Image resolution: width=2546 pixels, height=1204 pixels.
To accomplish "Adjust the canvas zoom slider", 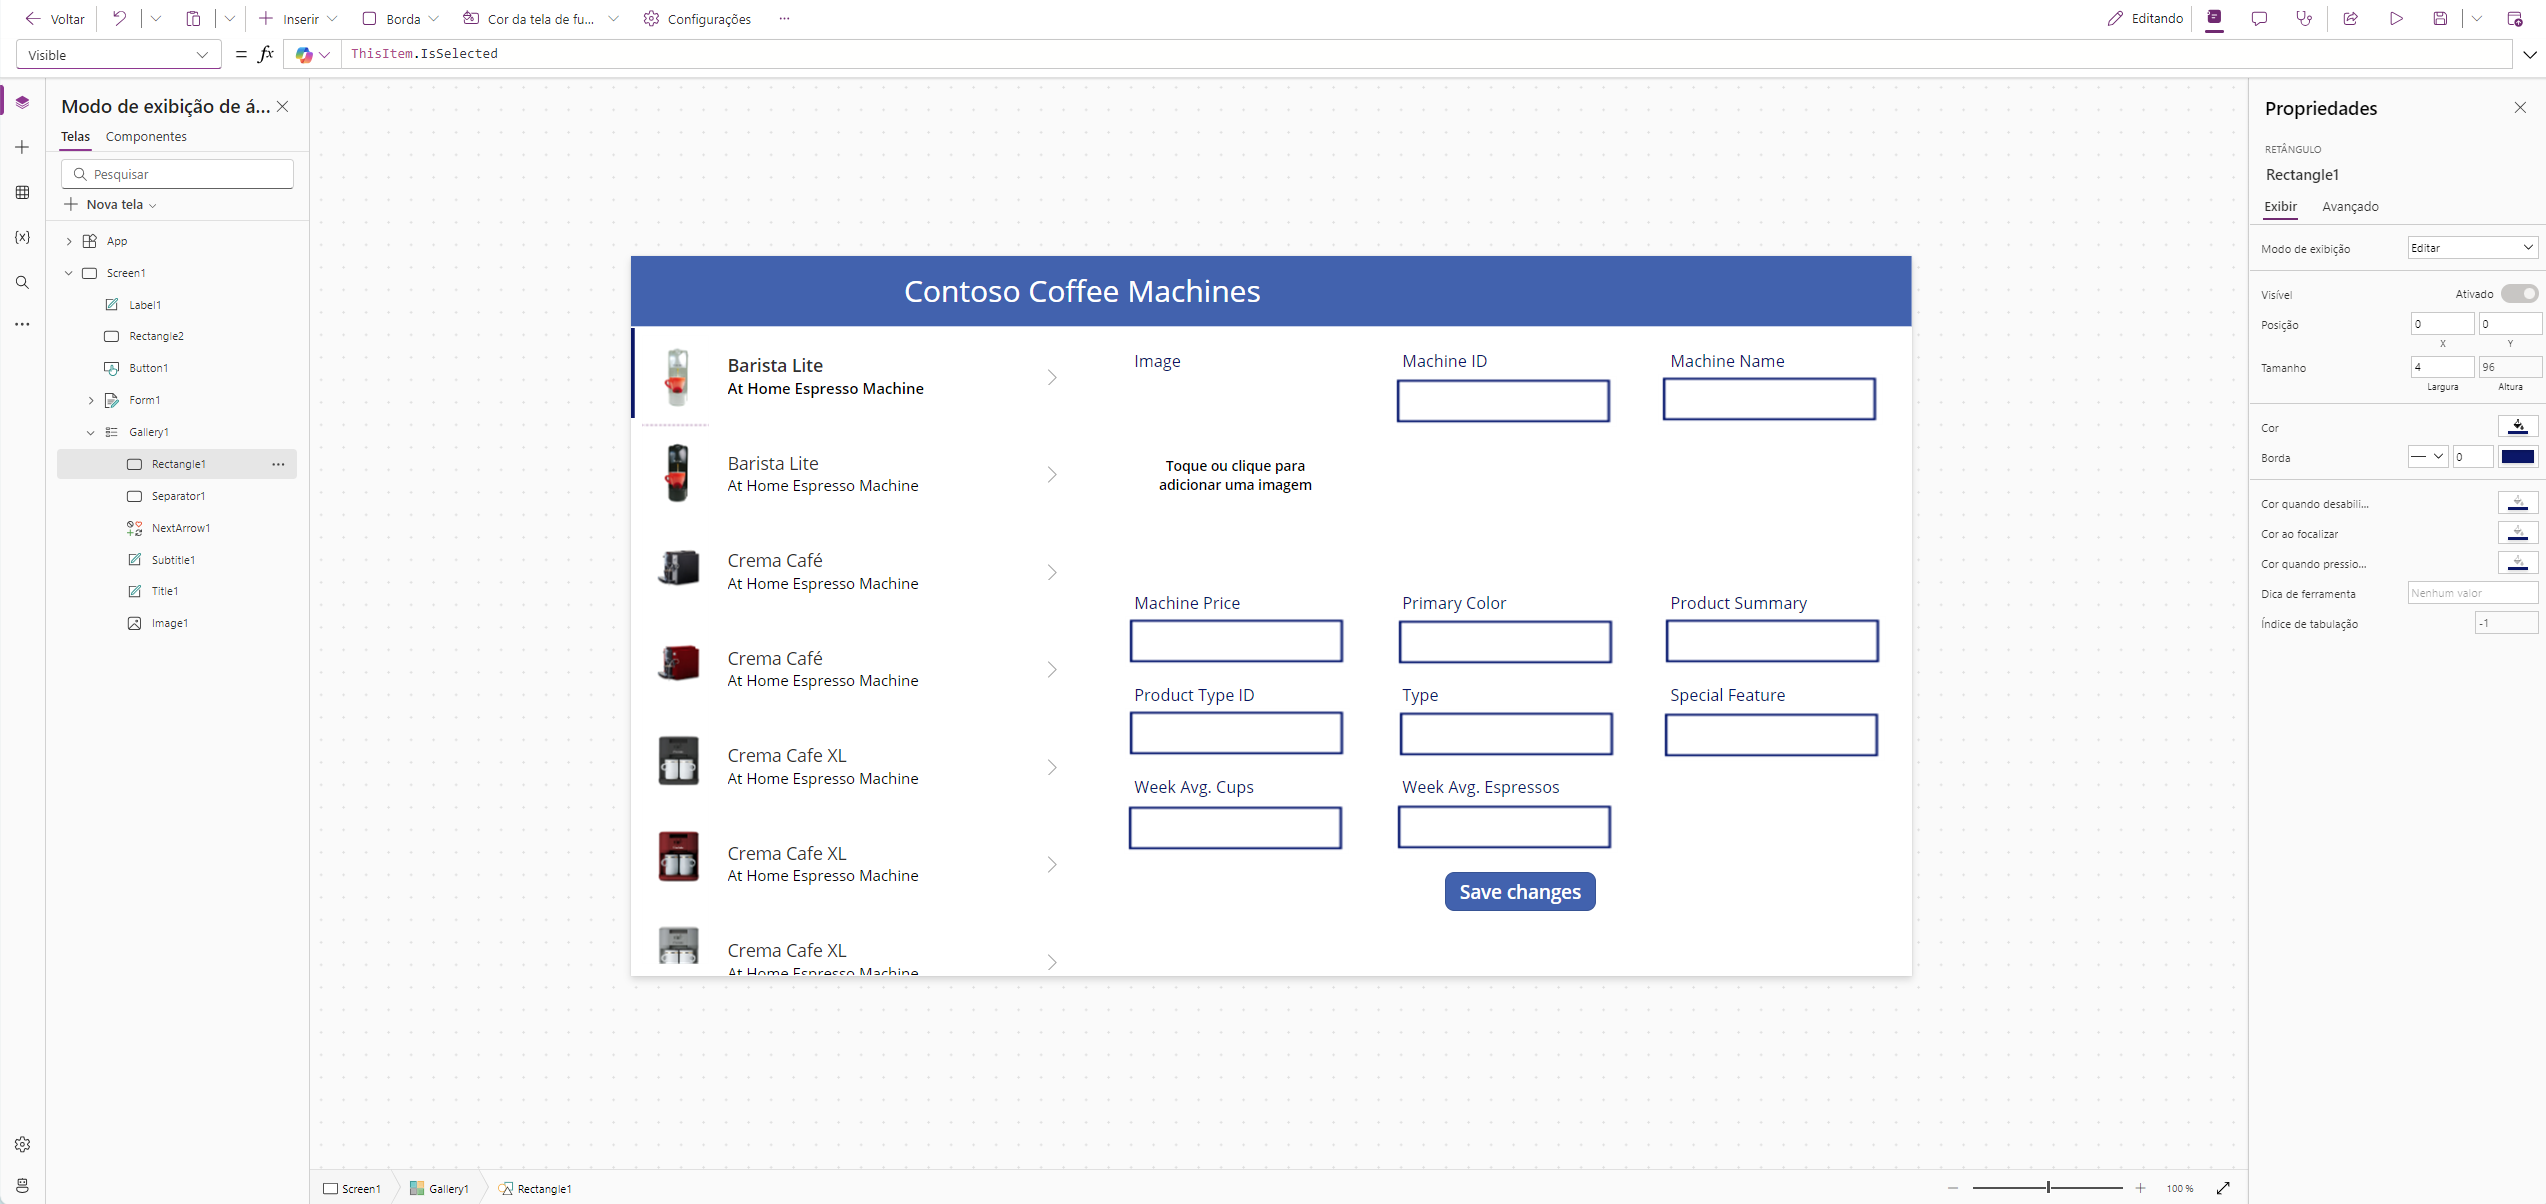I will pos(2048,1188).
